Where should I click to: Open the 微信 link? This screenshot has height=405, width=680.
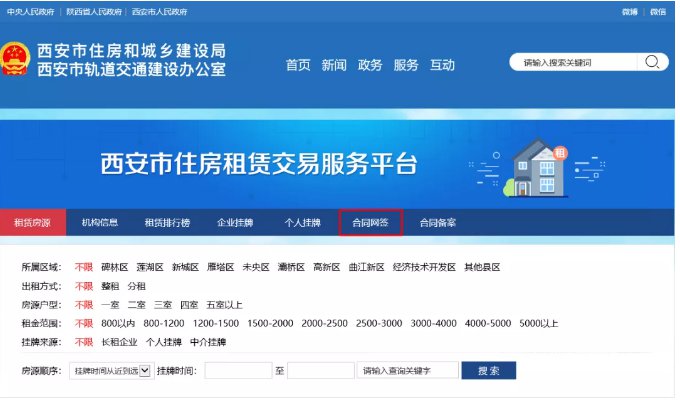(658, 12)
